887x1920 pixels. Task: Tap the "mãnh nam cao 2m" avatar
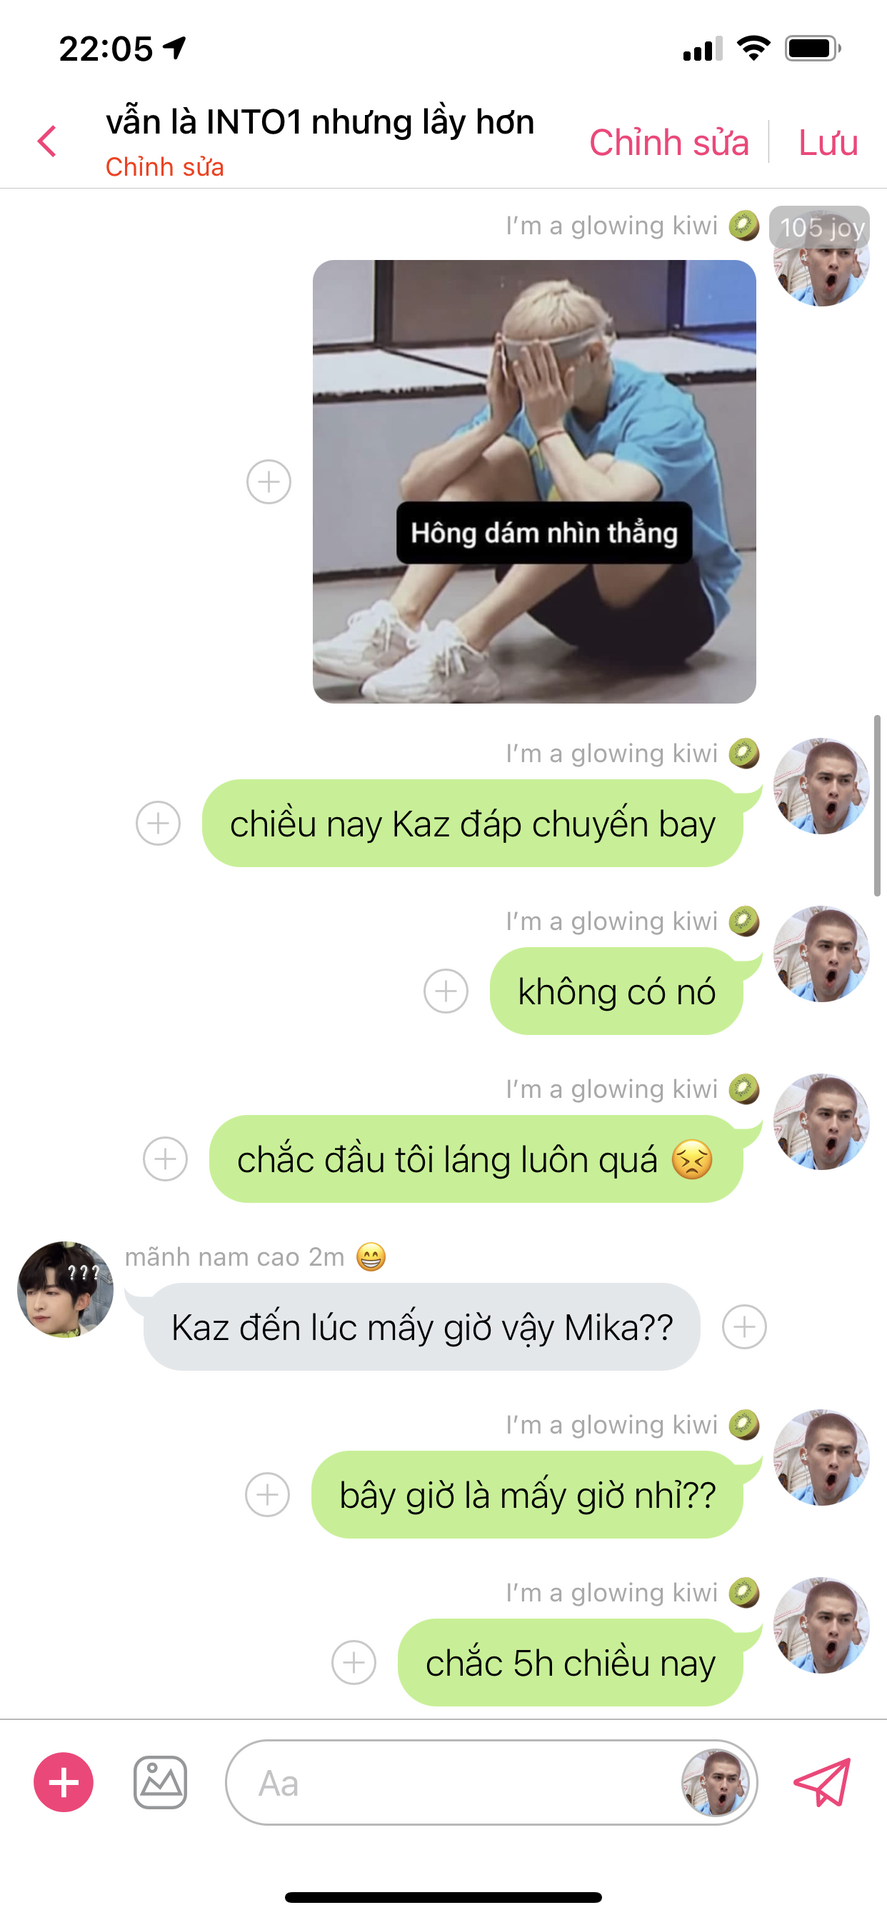tap(65, 1290)
